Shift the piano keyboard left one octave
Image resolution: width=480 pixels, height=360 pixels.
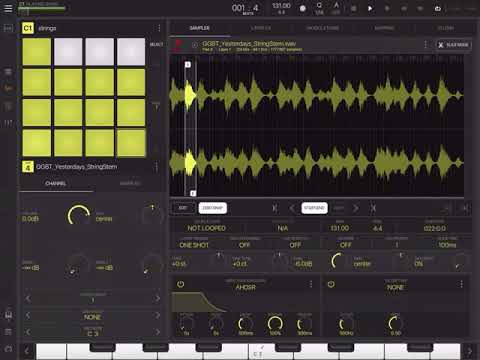pos(27,351)
